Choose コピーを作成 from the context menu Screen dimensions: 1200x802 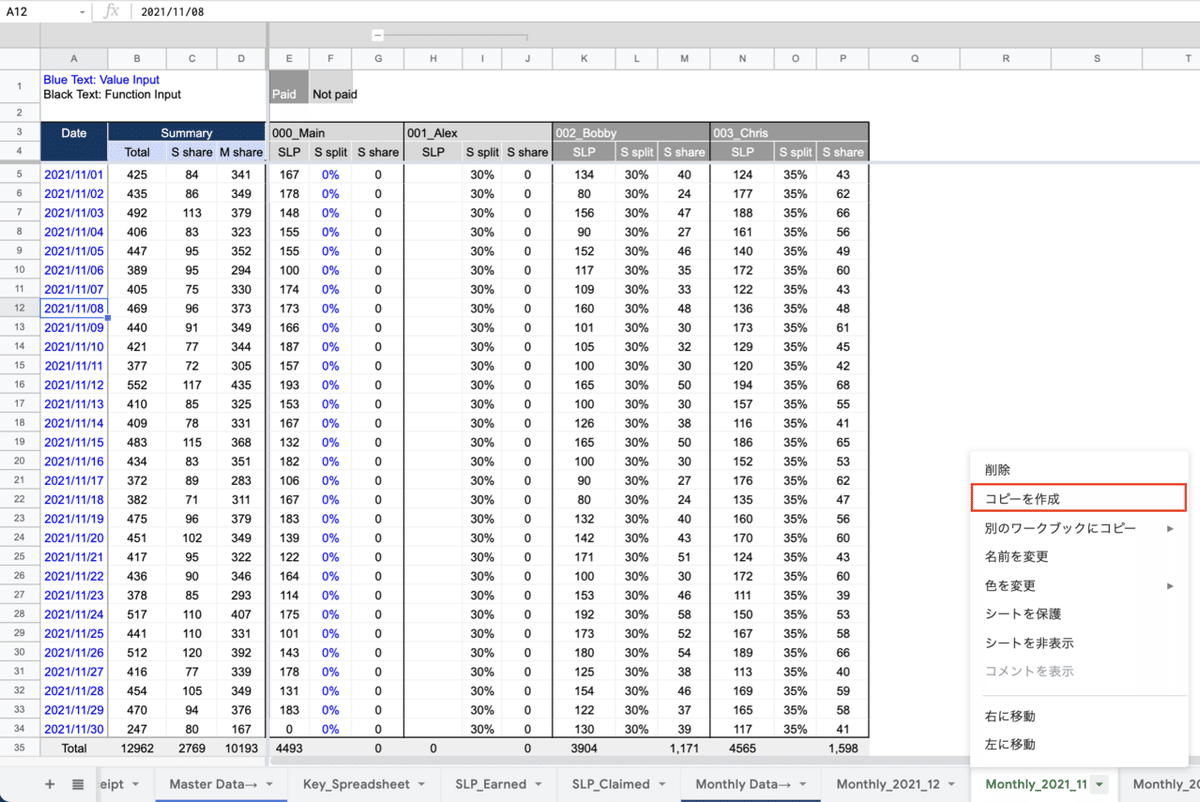pos(1079,498)
